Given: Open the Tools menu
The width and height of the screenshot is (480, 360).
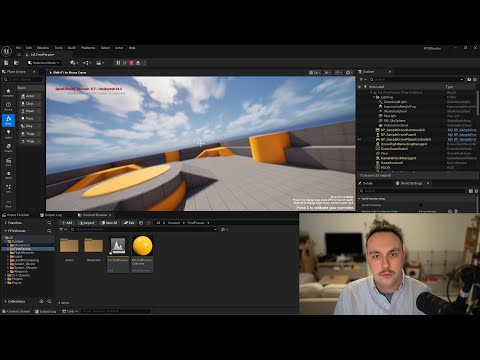Looking at the screenshot, I should pos(59,48).
